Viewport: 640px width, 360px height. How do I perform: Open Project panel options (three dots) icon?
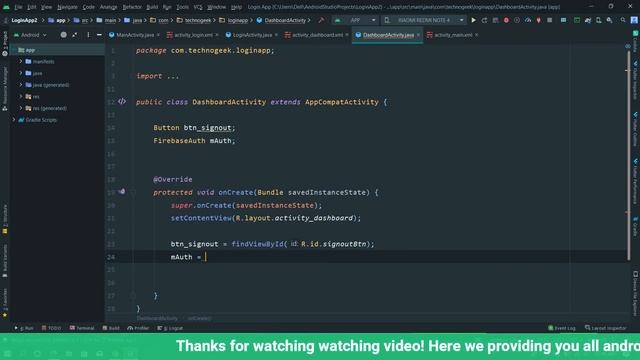click(88, 35)
